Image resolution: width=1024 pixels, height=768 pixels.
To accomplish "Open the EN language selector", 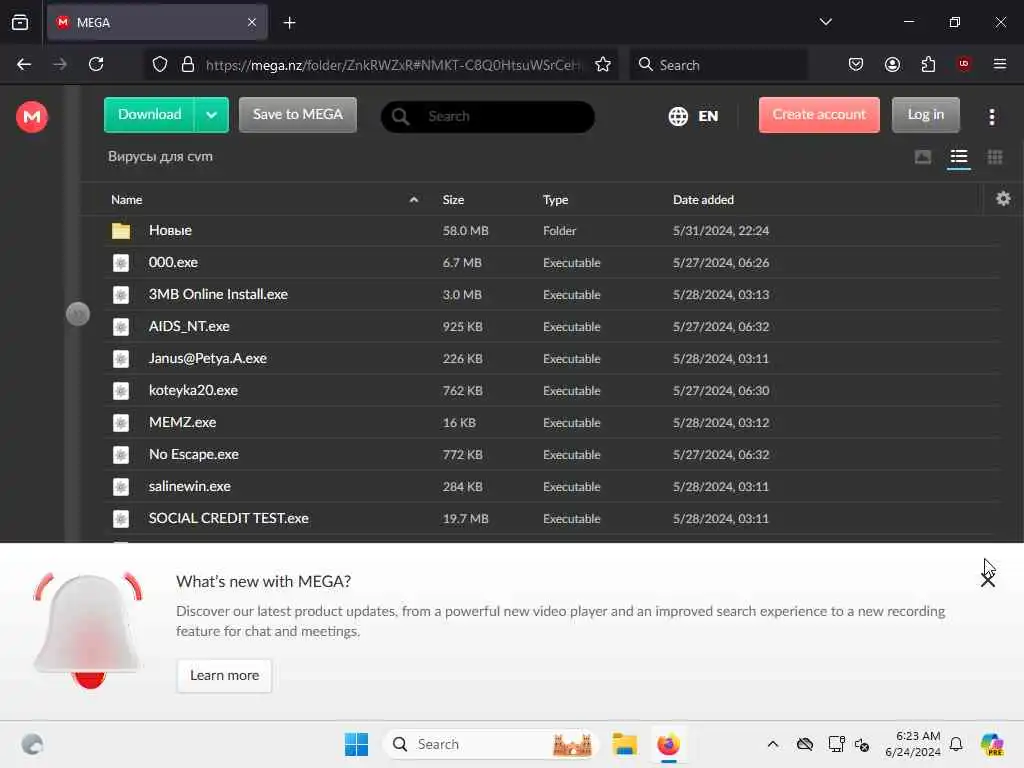I will coord(694,116).
